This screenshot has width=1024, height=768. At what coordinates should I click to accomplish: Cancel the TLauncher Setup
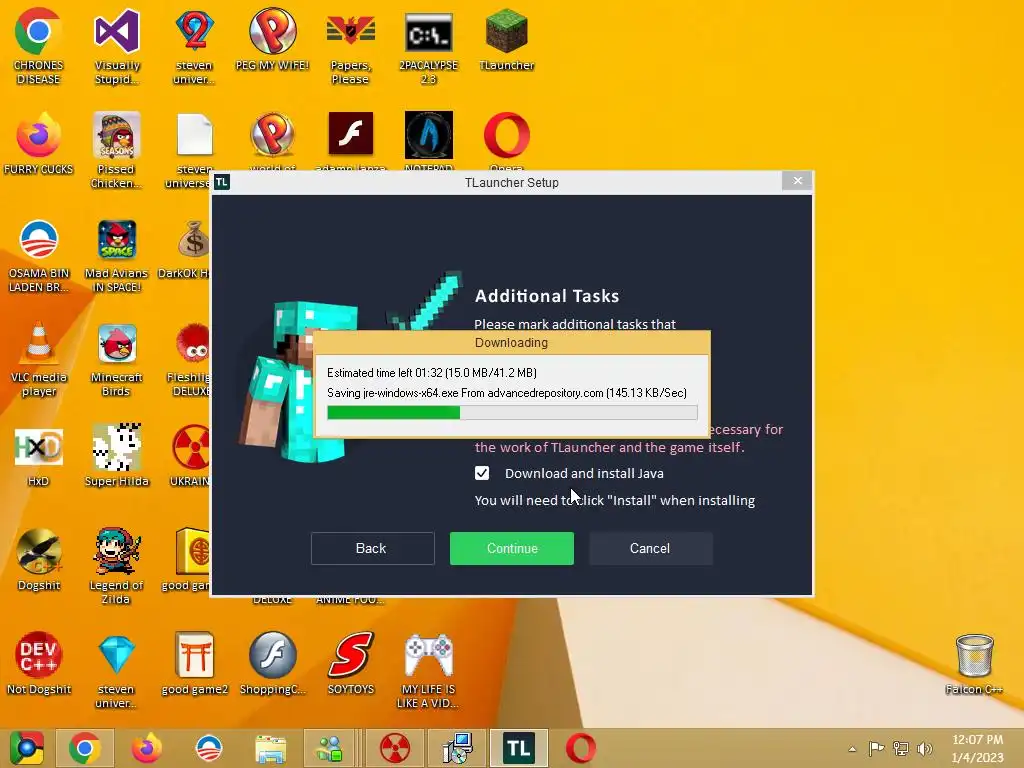[x=650, y=548]
